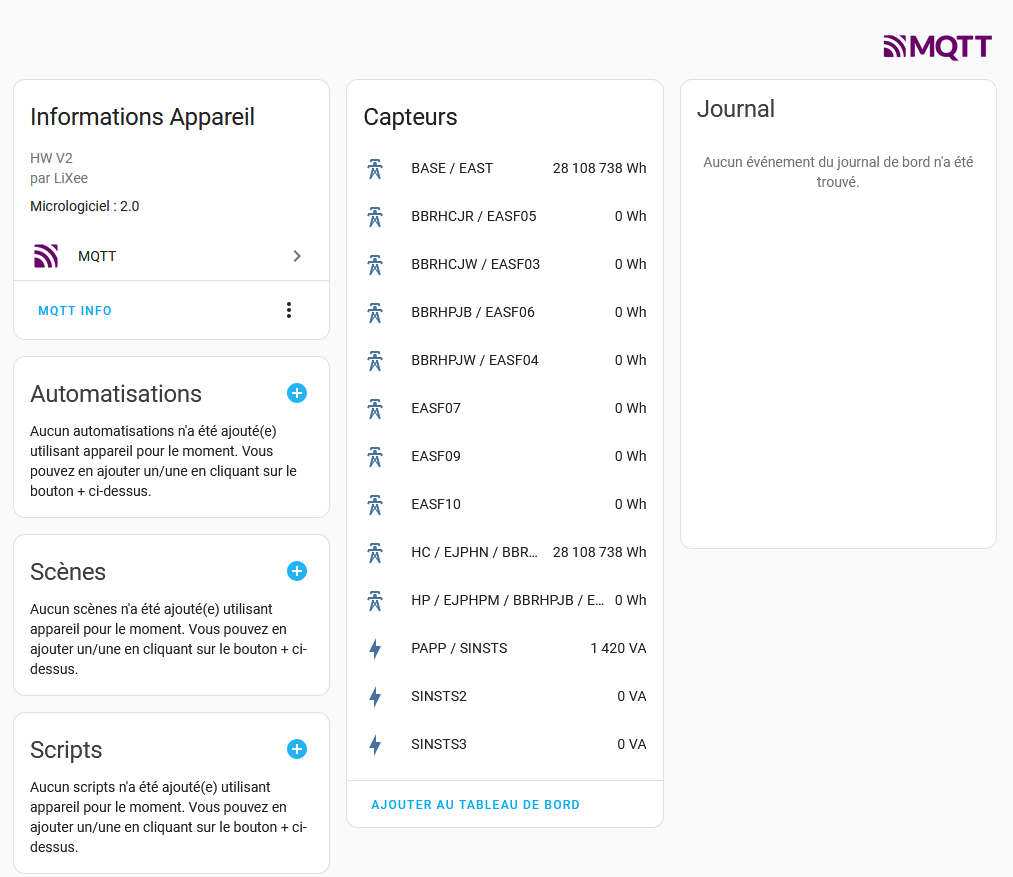1013x877 pixels.
Task: Open the three-dot menu beside MQTT INFO
Action: point(289,310)
